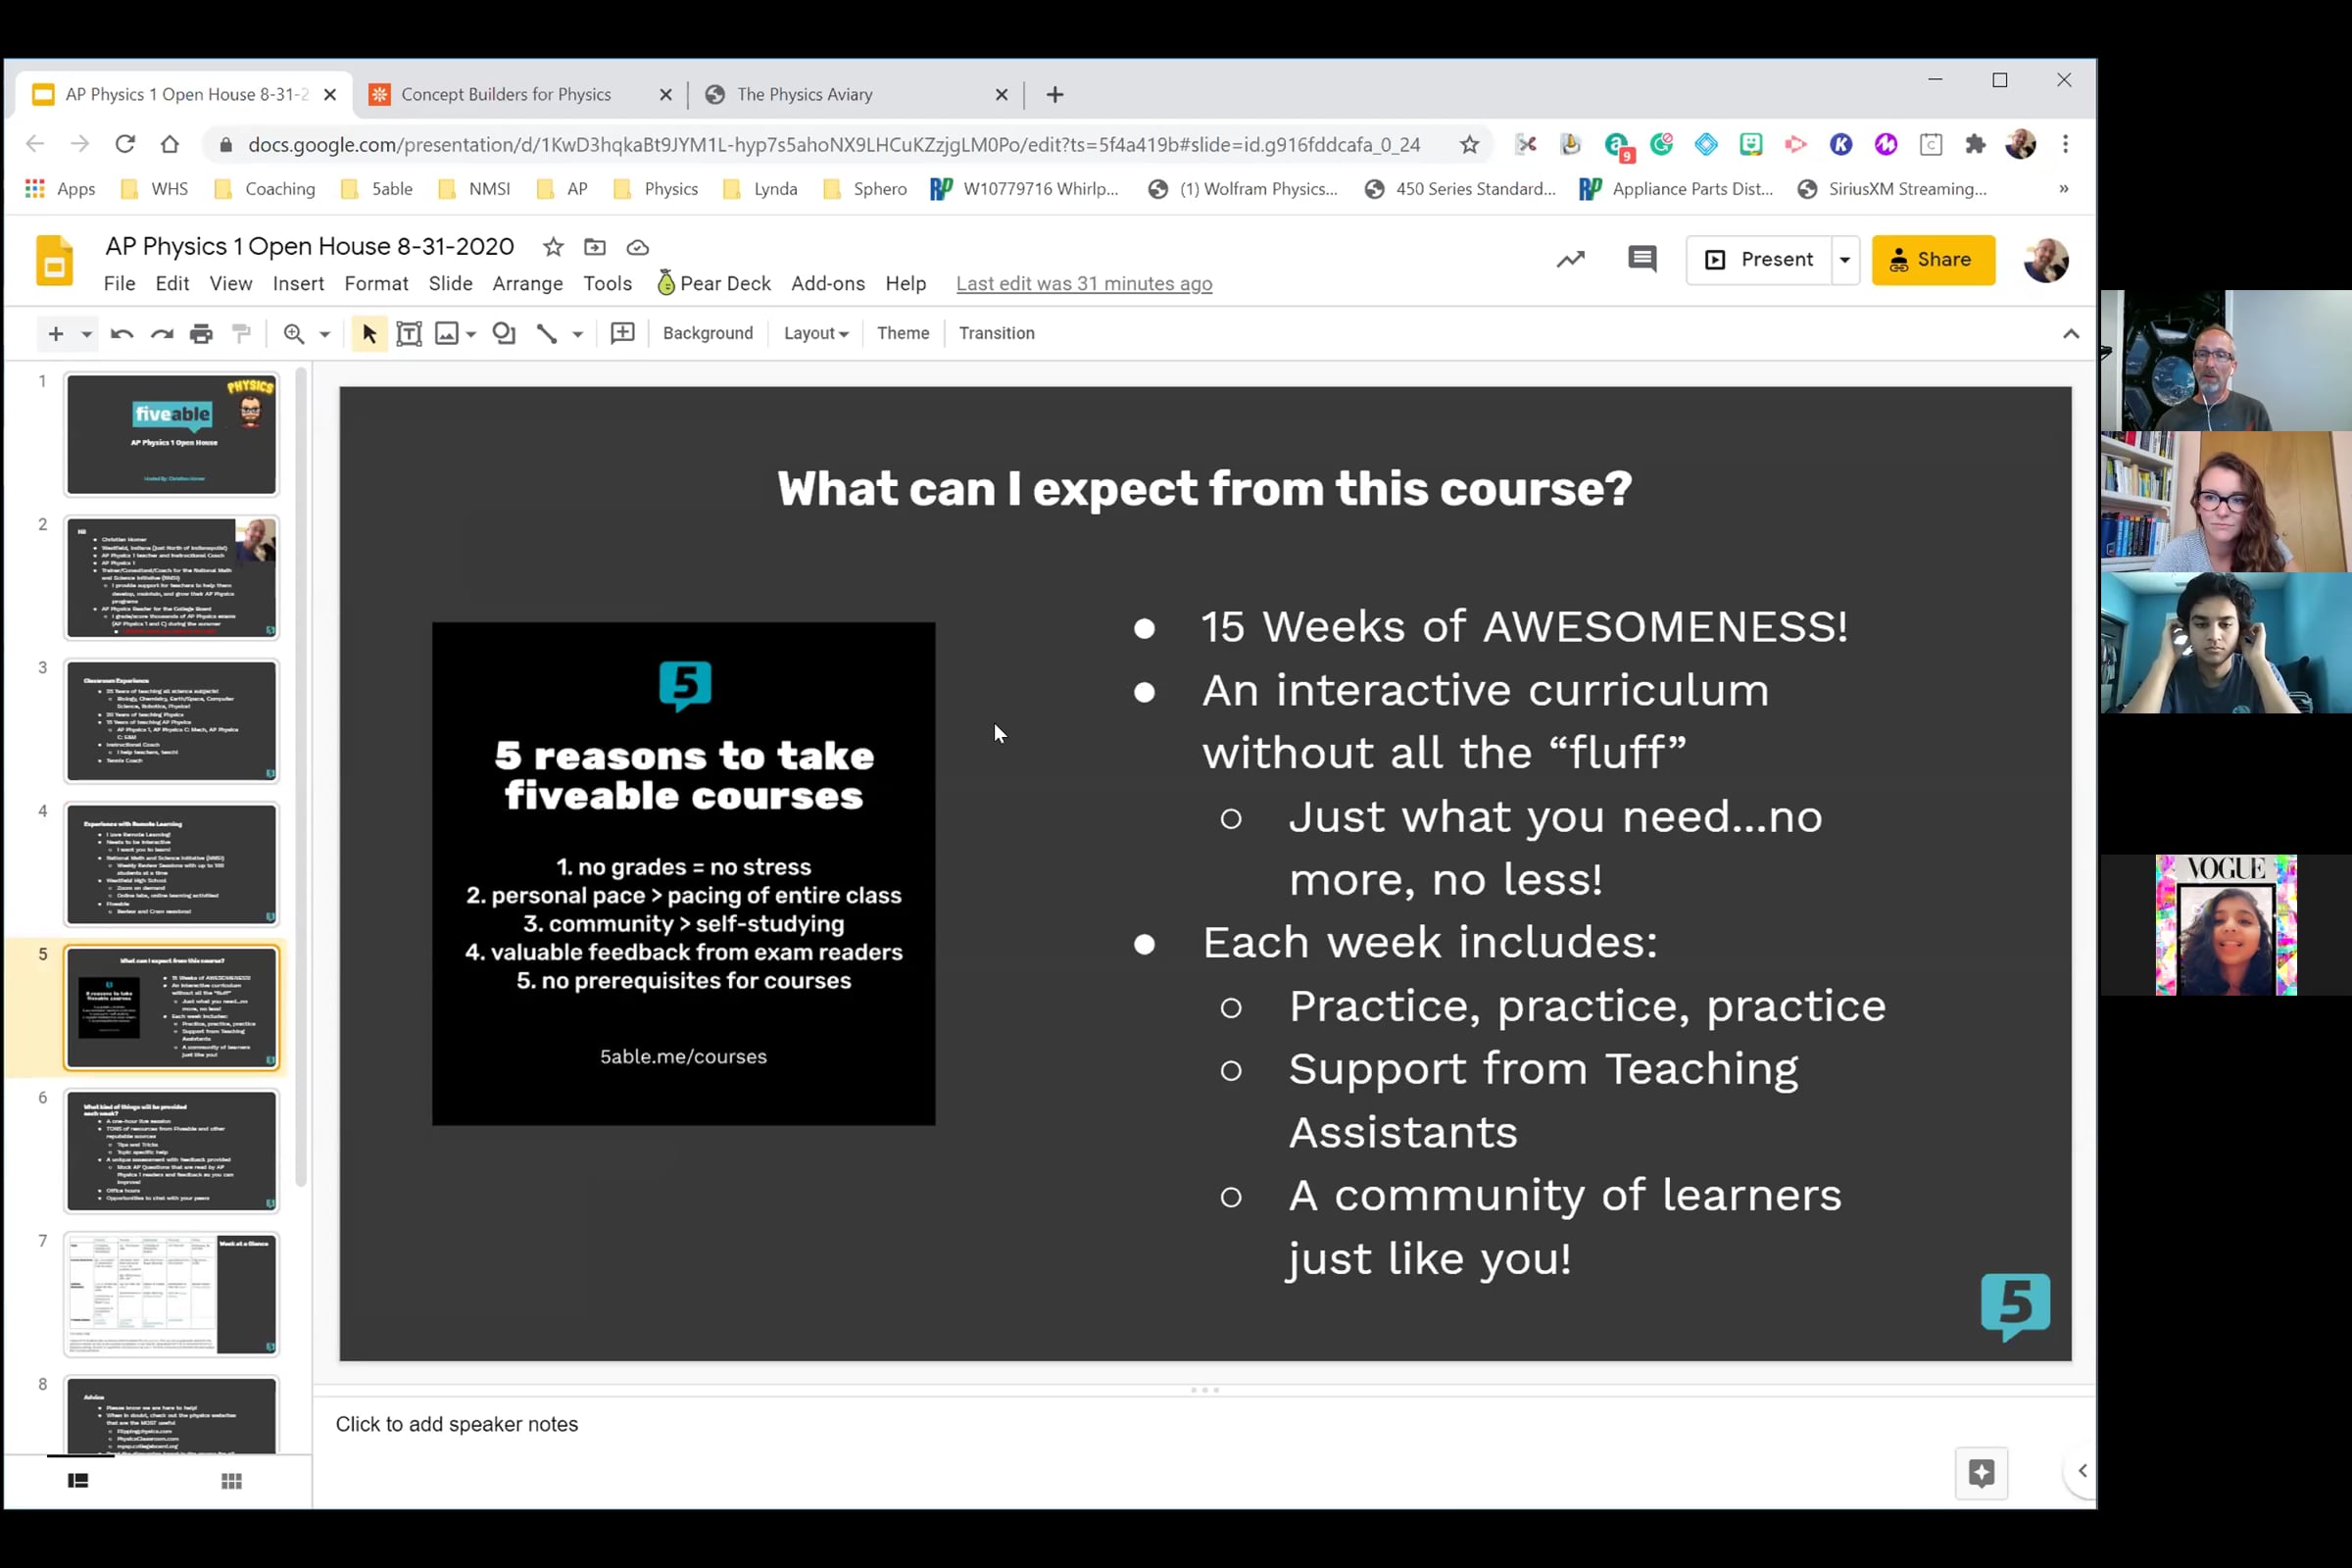Click the Explore button bottom right
The image size is (2352, 1568).
point(1981,1473)
